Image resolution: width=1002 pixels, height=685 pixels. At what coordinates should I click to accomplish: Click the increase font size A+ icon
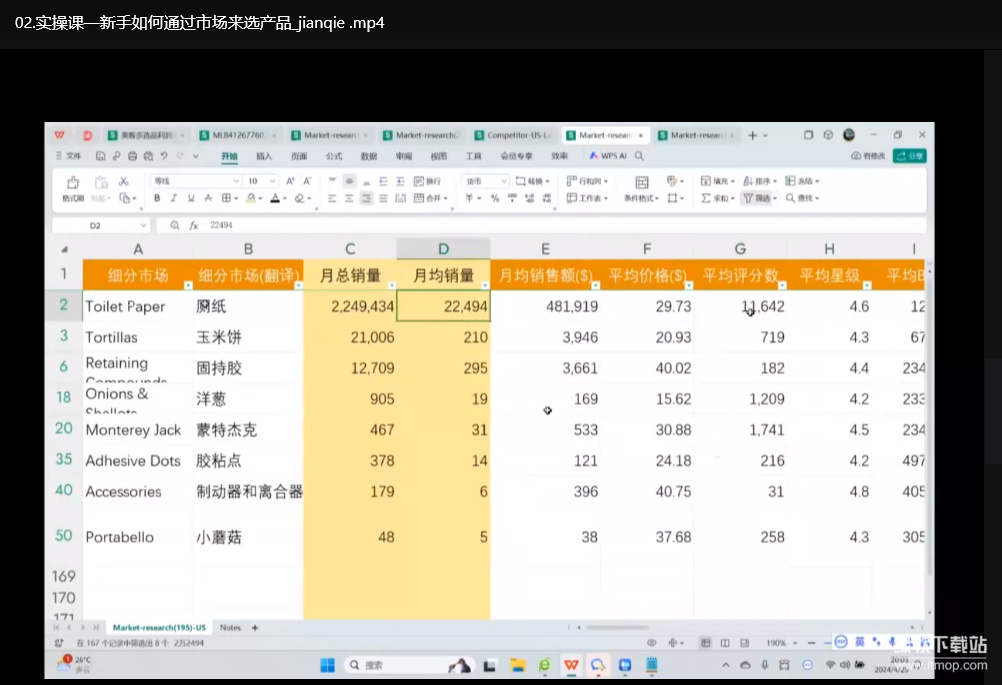[291, 181]
